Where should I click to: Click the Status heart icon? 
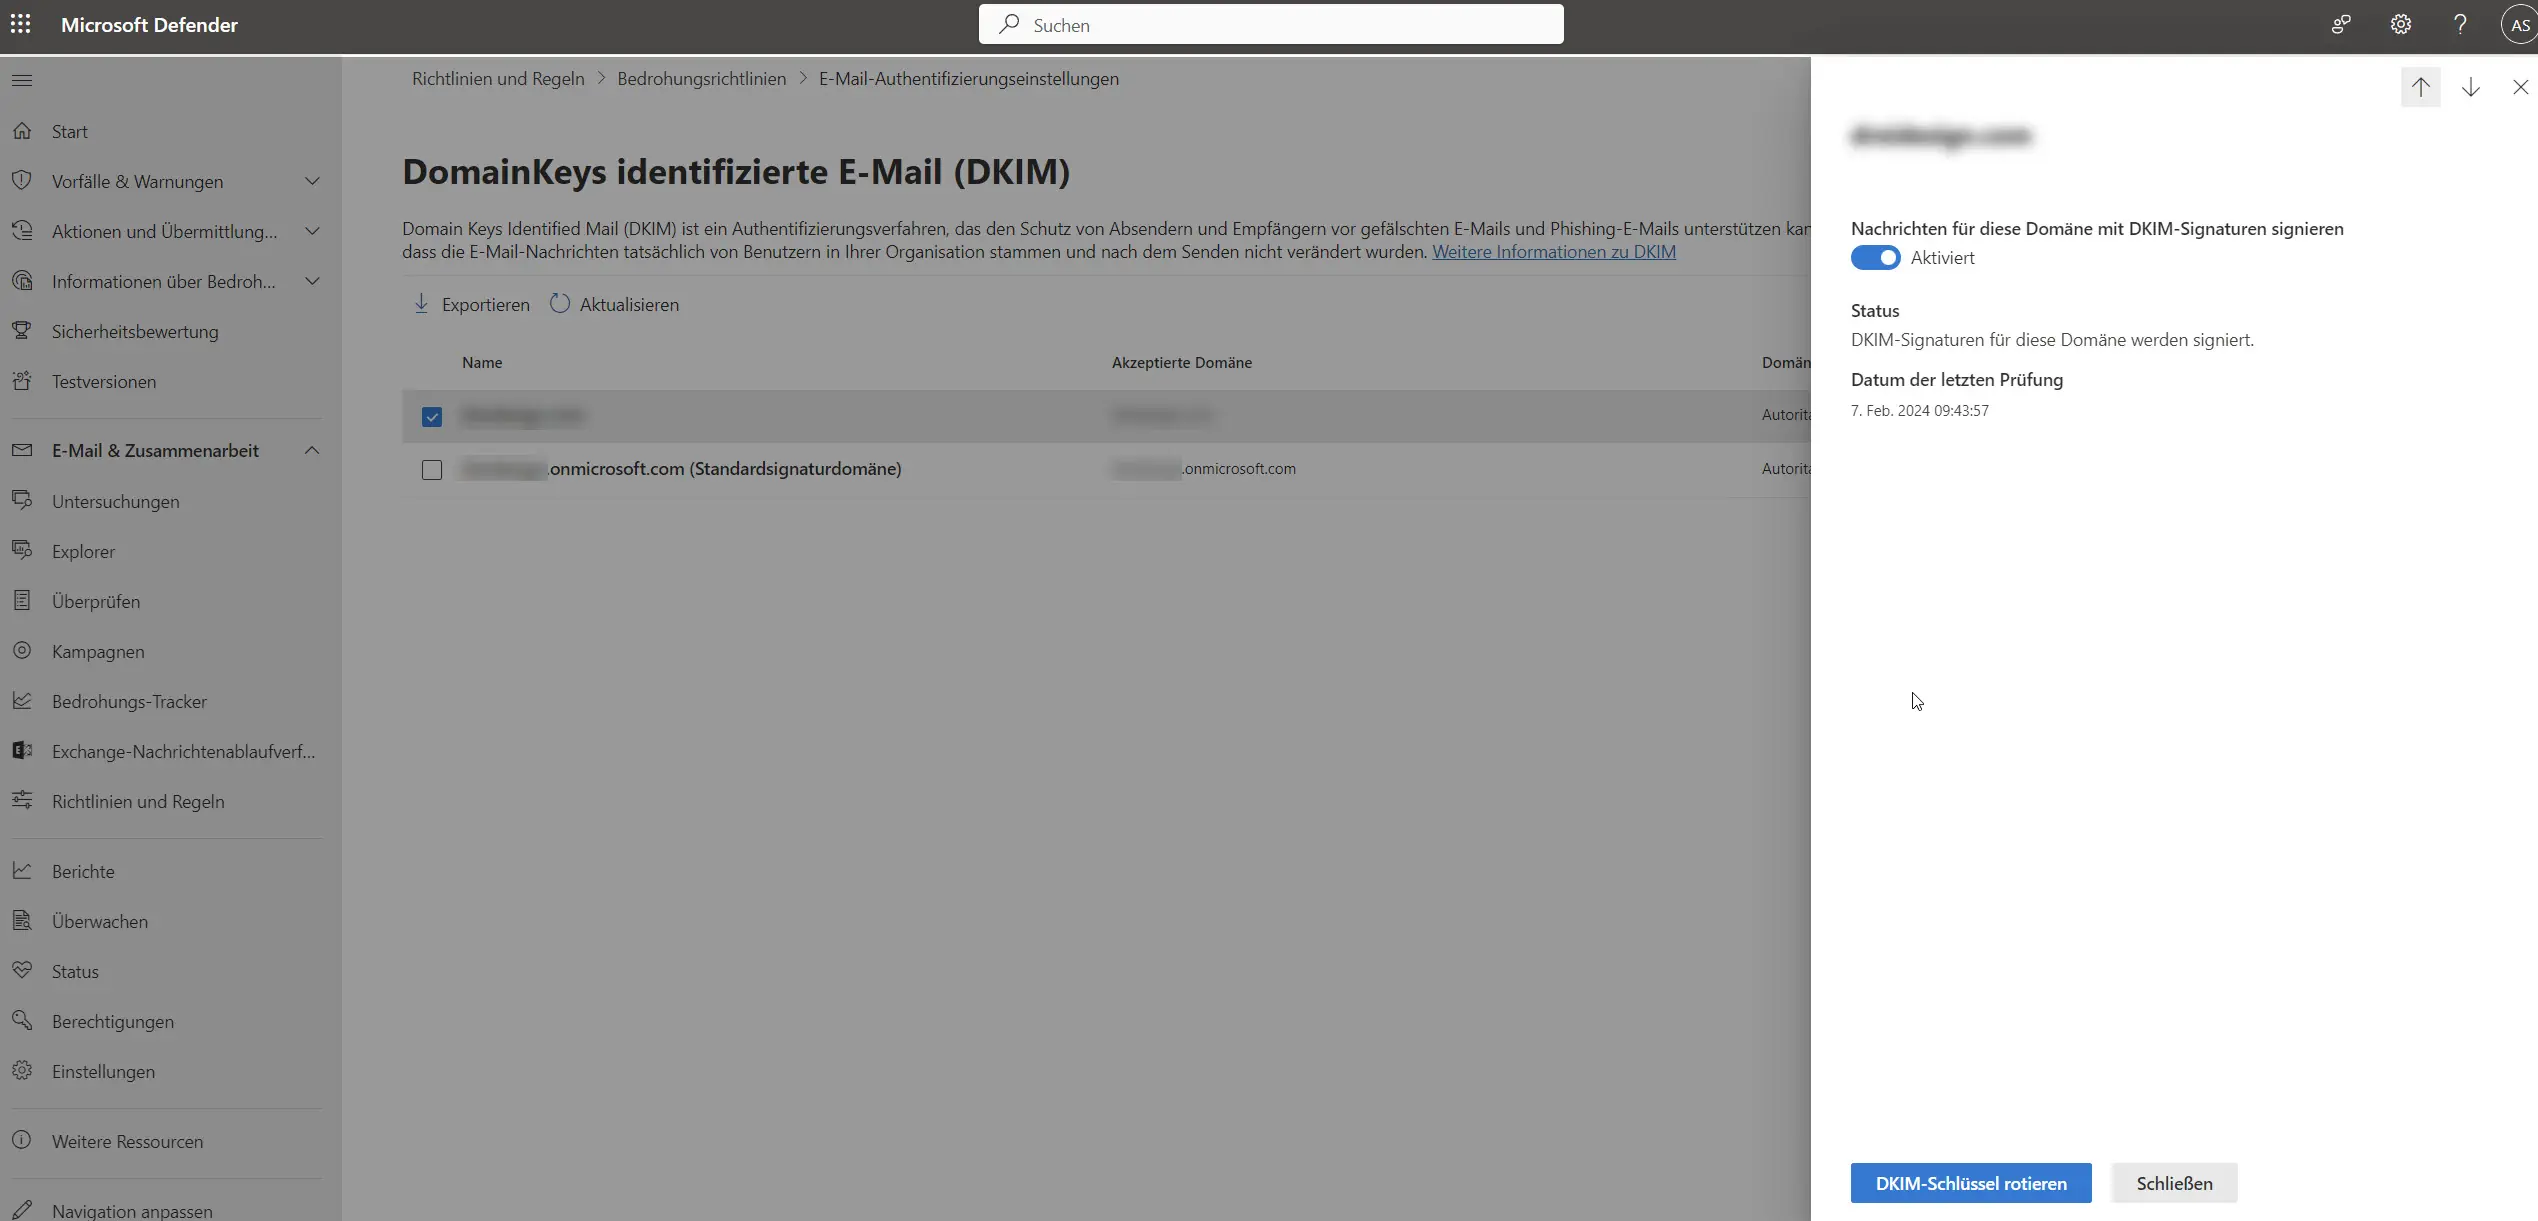(22, 971)
